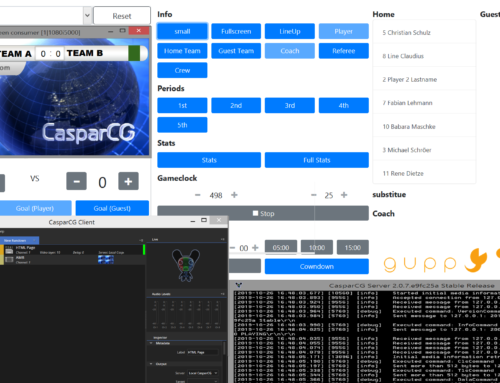Add one to guest score
This screenshot has height=383, width=500.
point(128,181)
